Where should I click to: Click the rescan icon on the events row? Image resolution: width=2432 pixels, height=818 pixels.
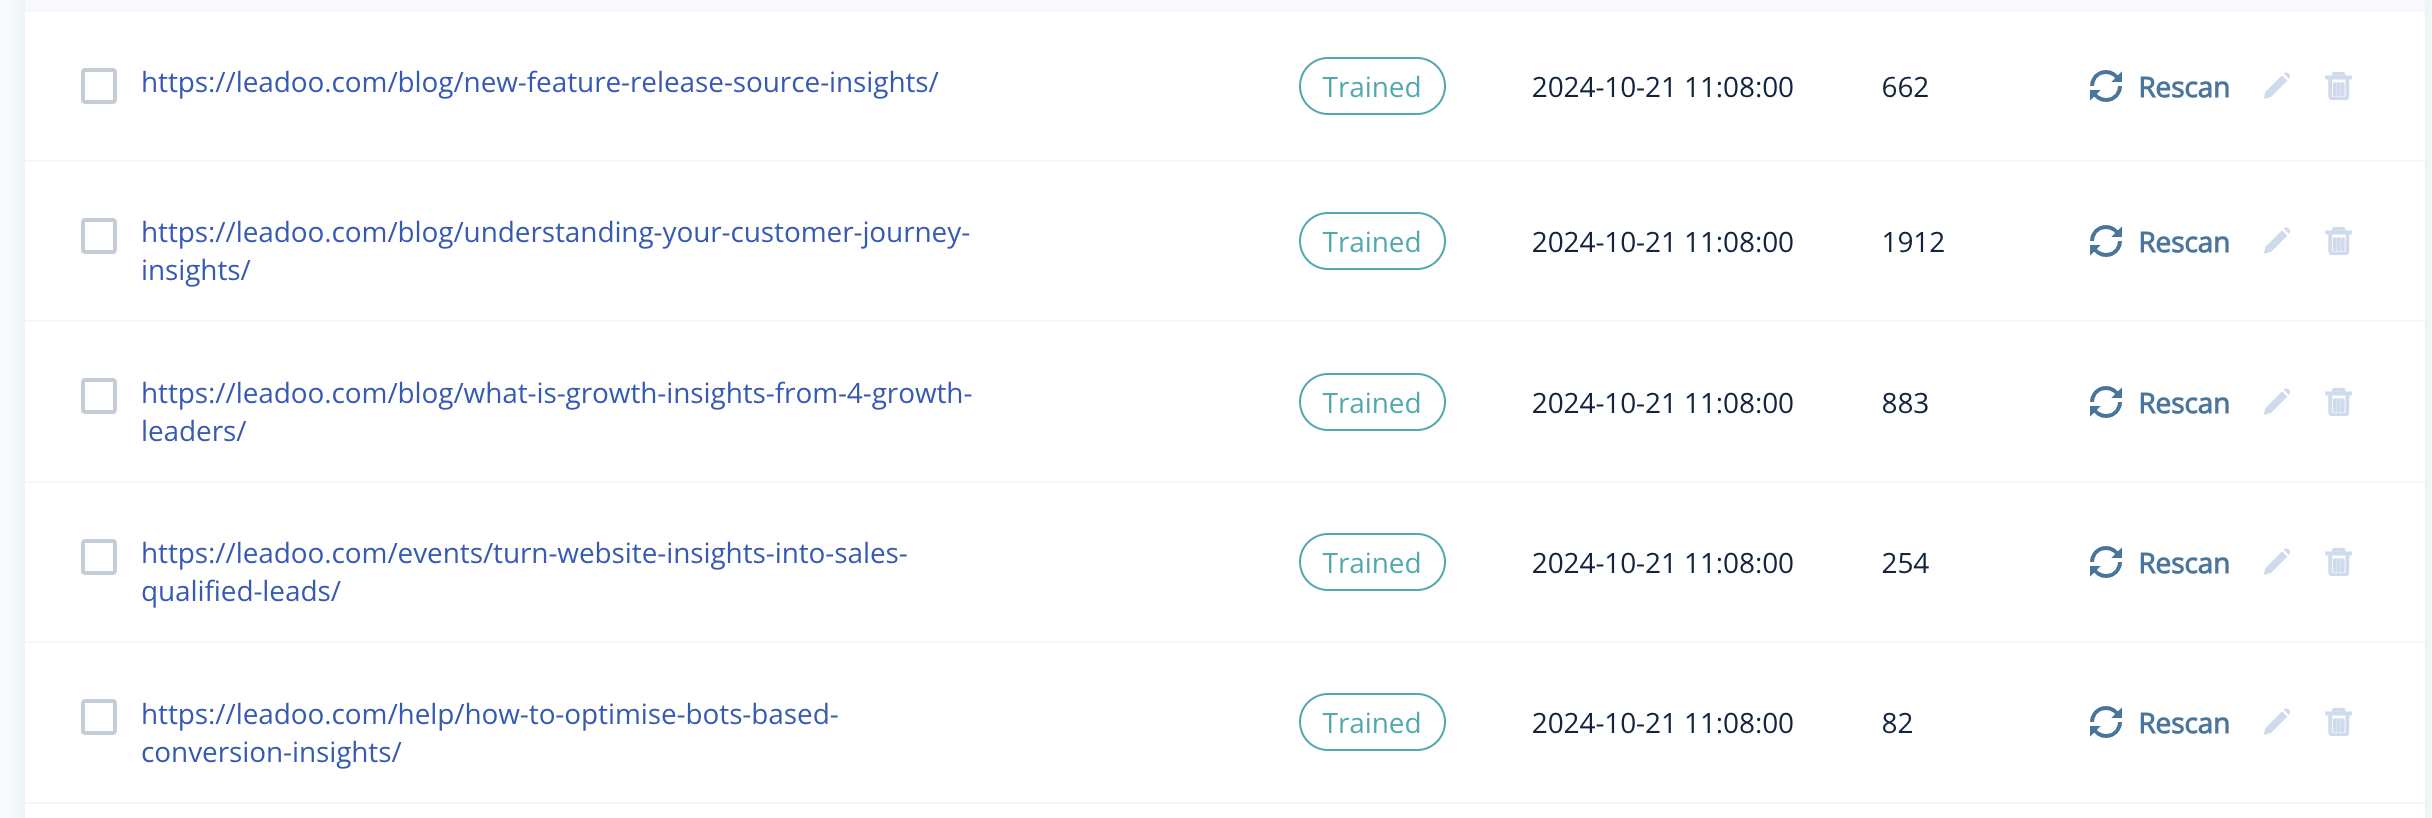(x=2107, y=562)
